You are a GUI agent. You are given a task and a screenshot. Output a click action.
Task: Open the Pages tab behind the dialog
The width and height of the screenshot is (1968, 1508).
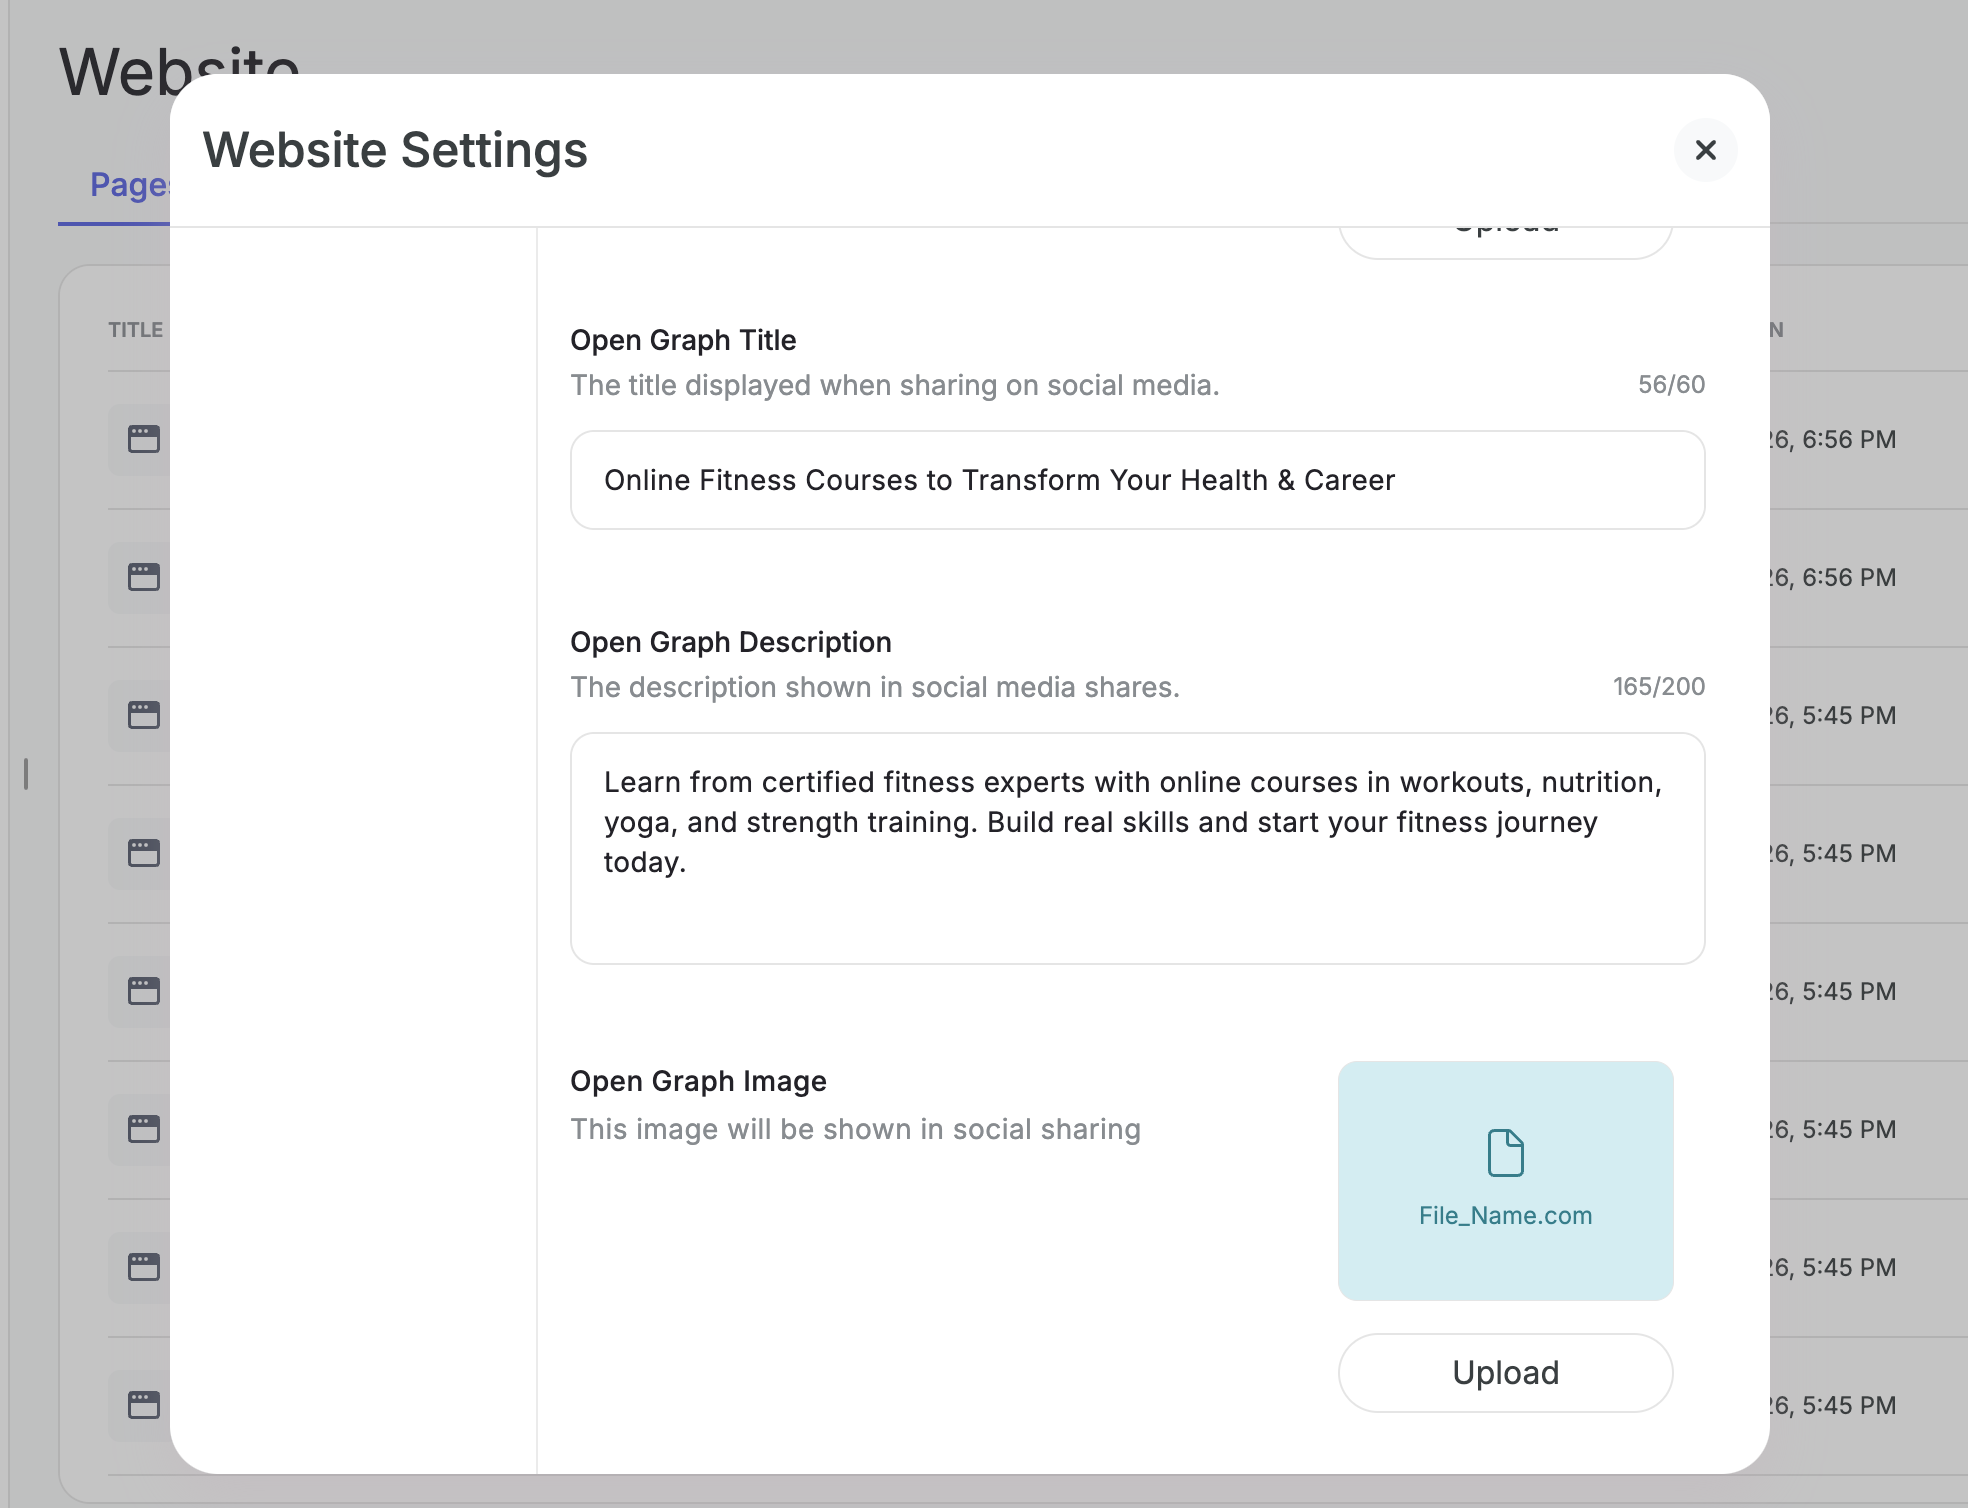128,186
